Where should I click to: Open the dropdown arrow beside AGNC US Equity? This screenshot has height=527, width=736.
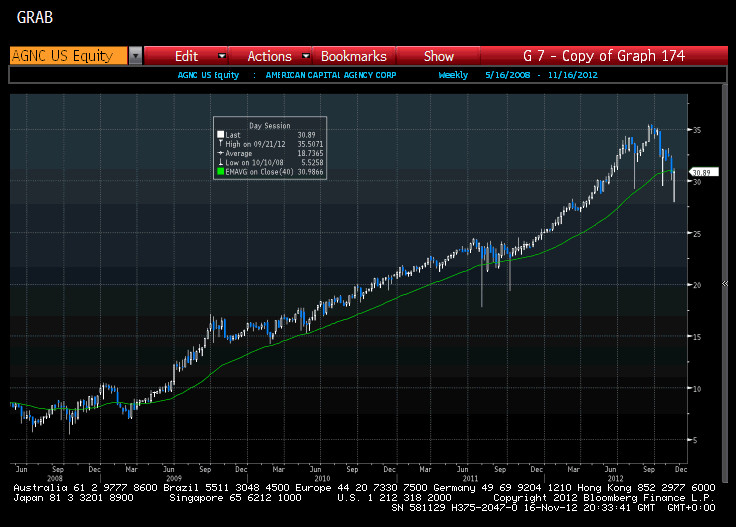[x=135, y=56]
